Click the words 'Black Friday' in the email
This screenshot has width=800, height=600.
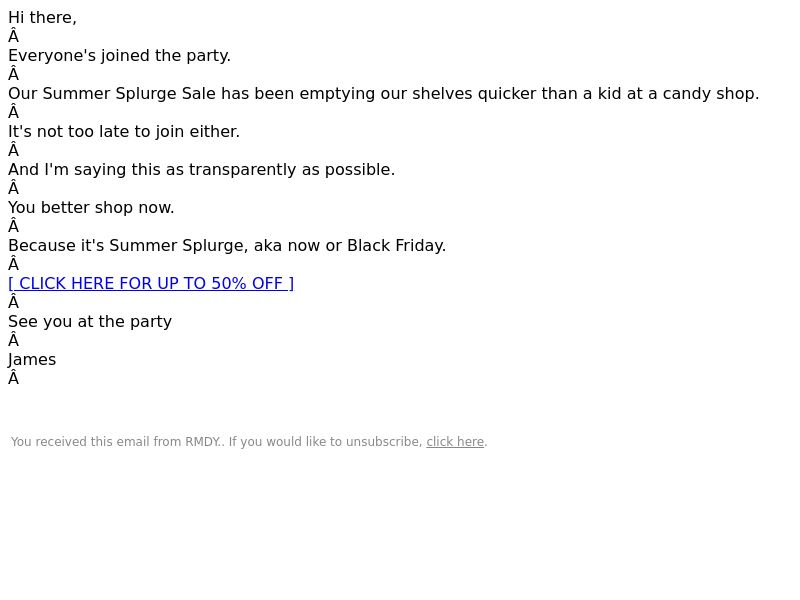pos(395,245)
